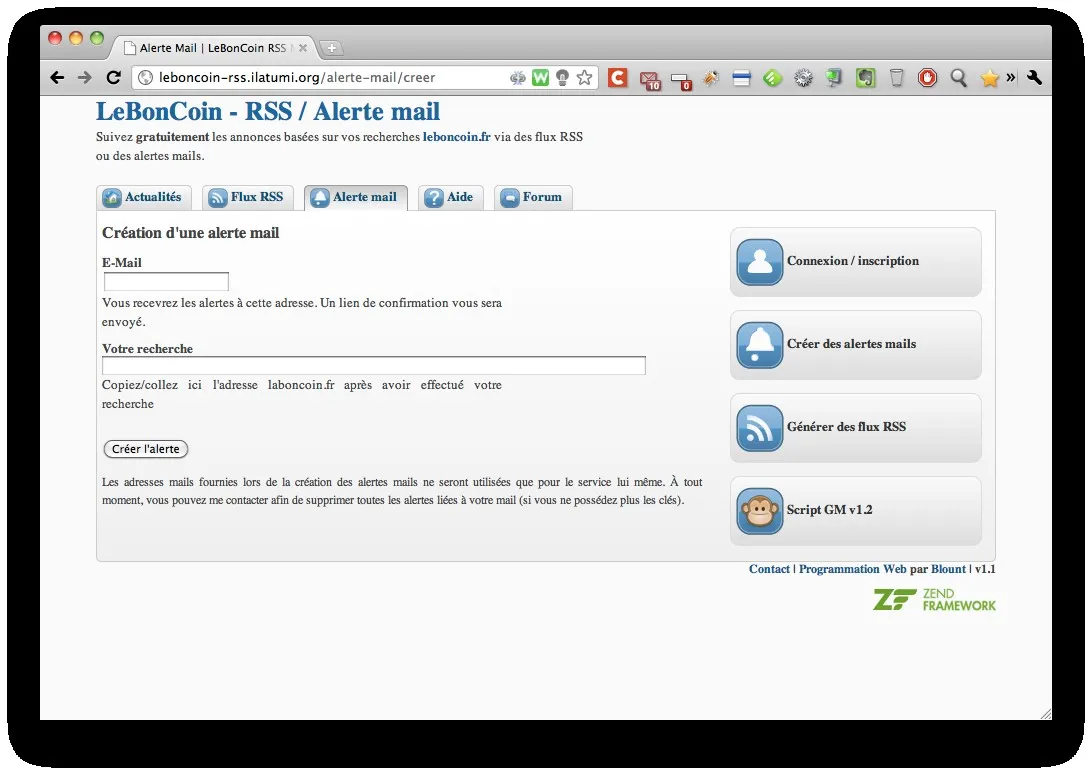Click the globe site info icon

click(x=146, y=78)
